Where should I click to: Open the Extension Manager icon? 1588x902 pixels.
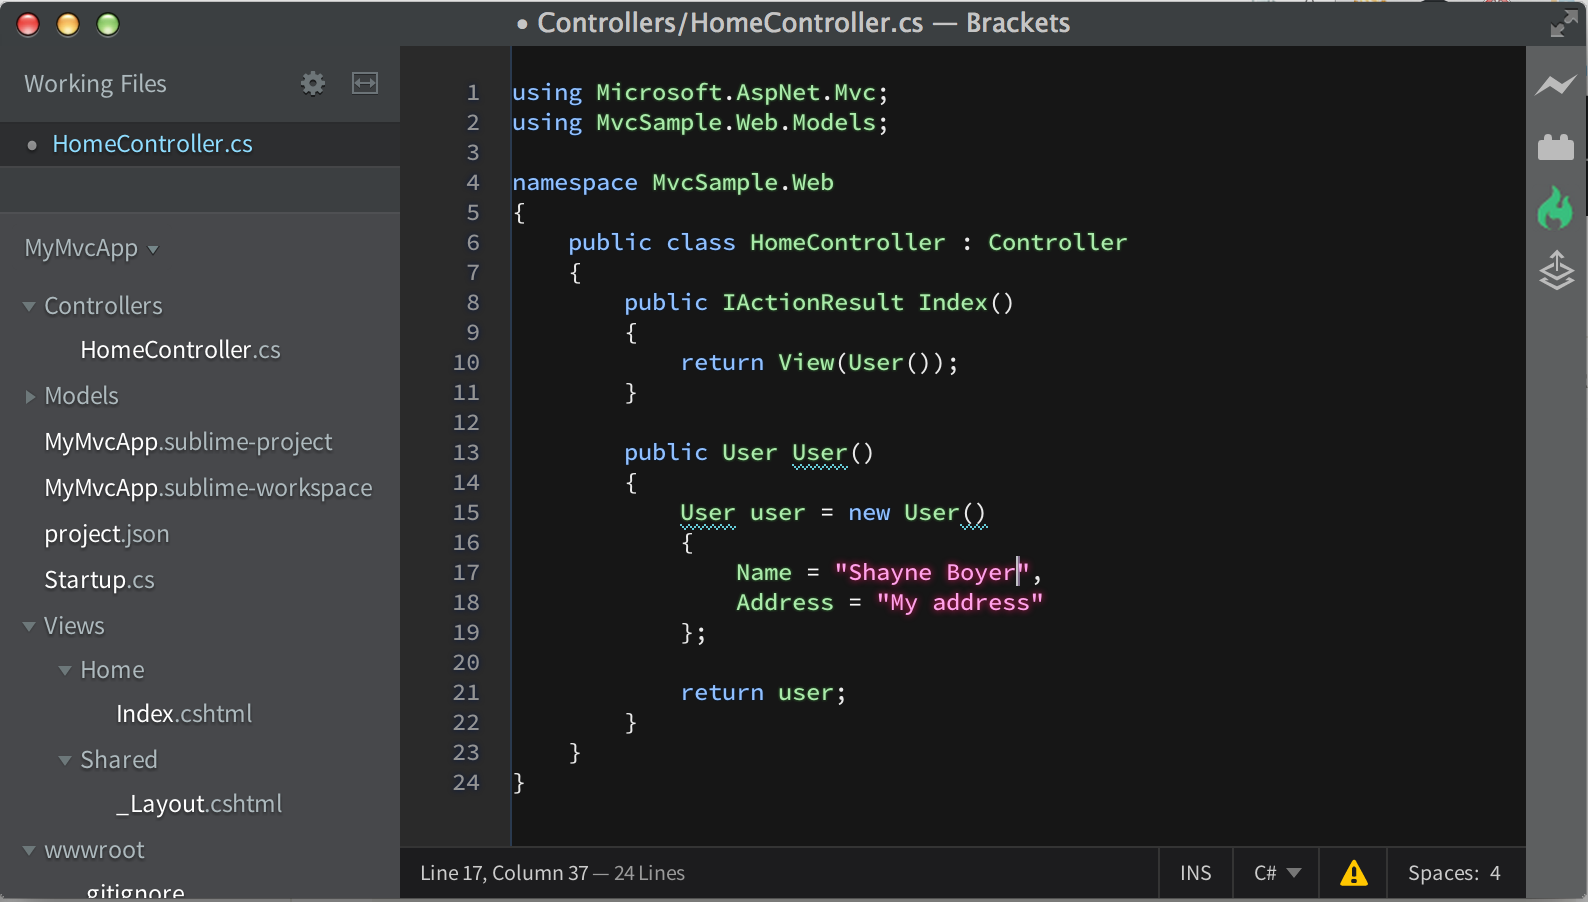pos(1556,147)
